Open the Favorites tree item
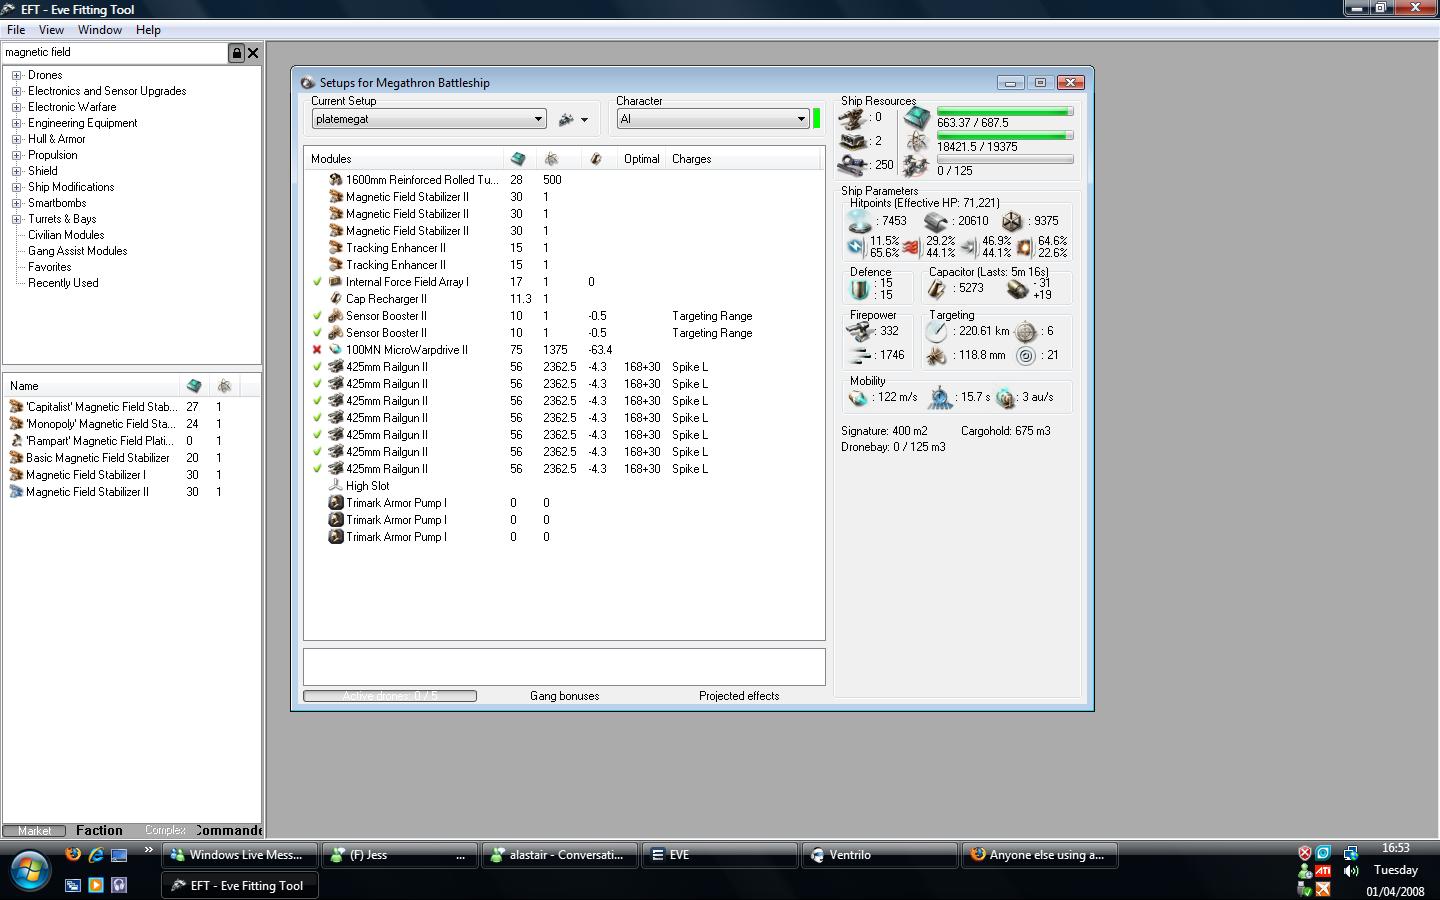The width and height of the screenshot is (1440, 900). click(x=50, y=267)
